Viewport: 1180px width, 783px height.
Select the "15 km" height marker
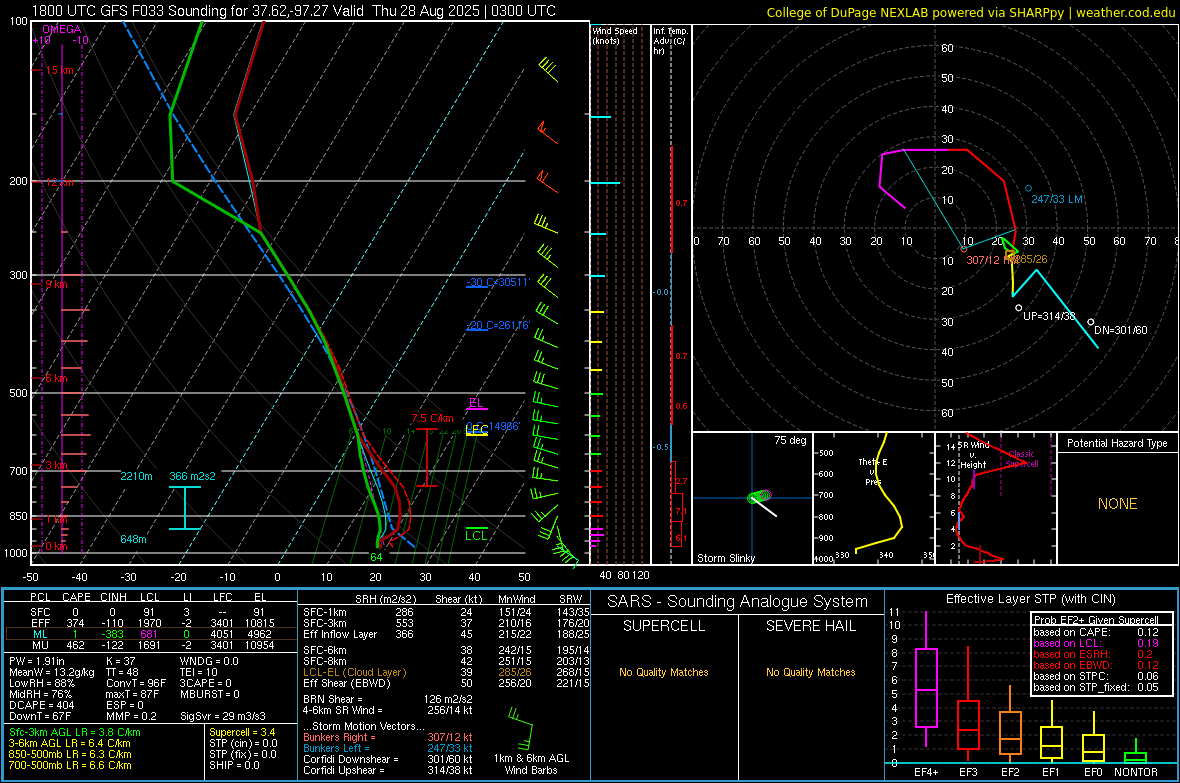59,70
